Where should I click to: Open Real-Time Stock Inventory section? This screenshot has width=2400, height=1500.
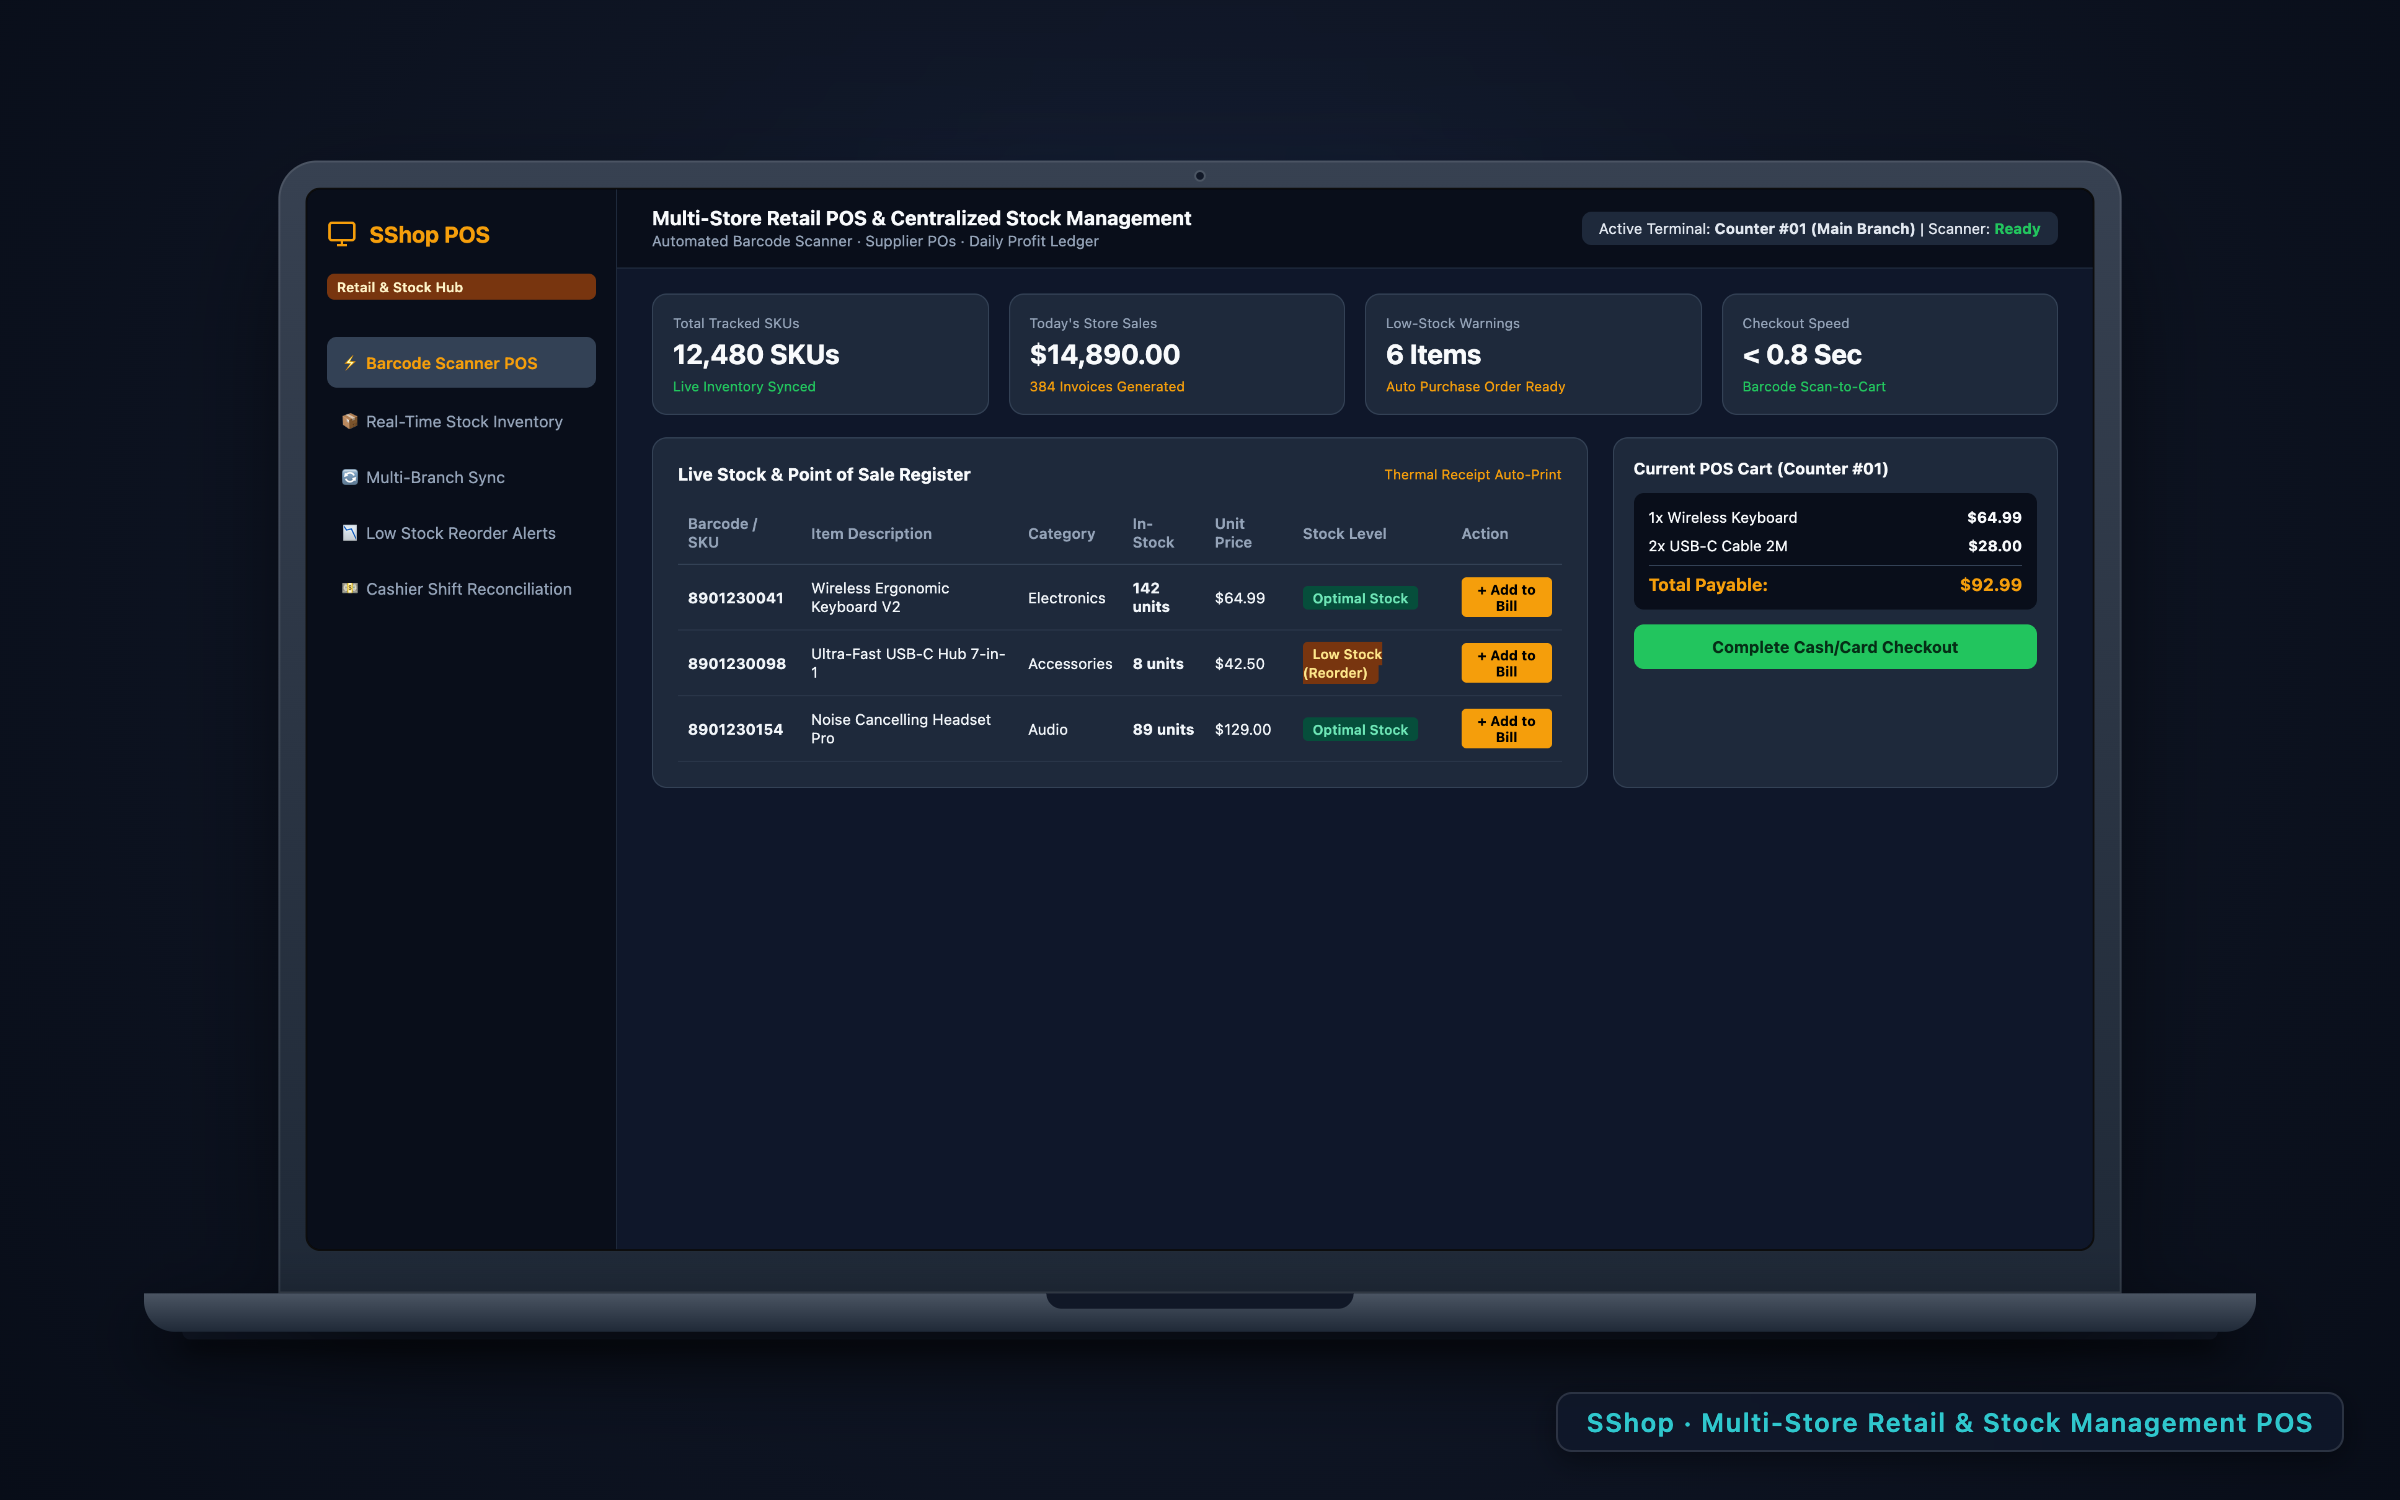(x=461, y=421)
